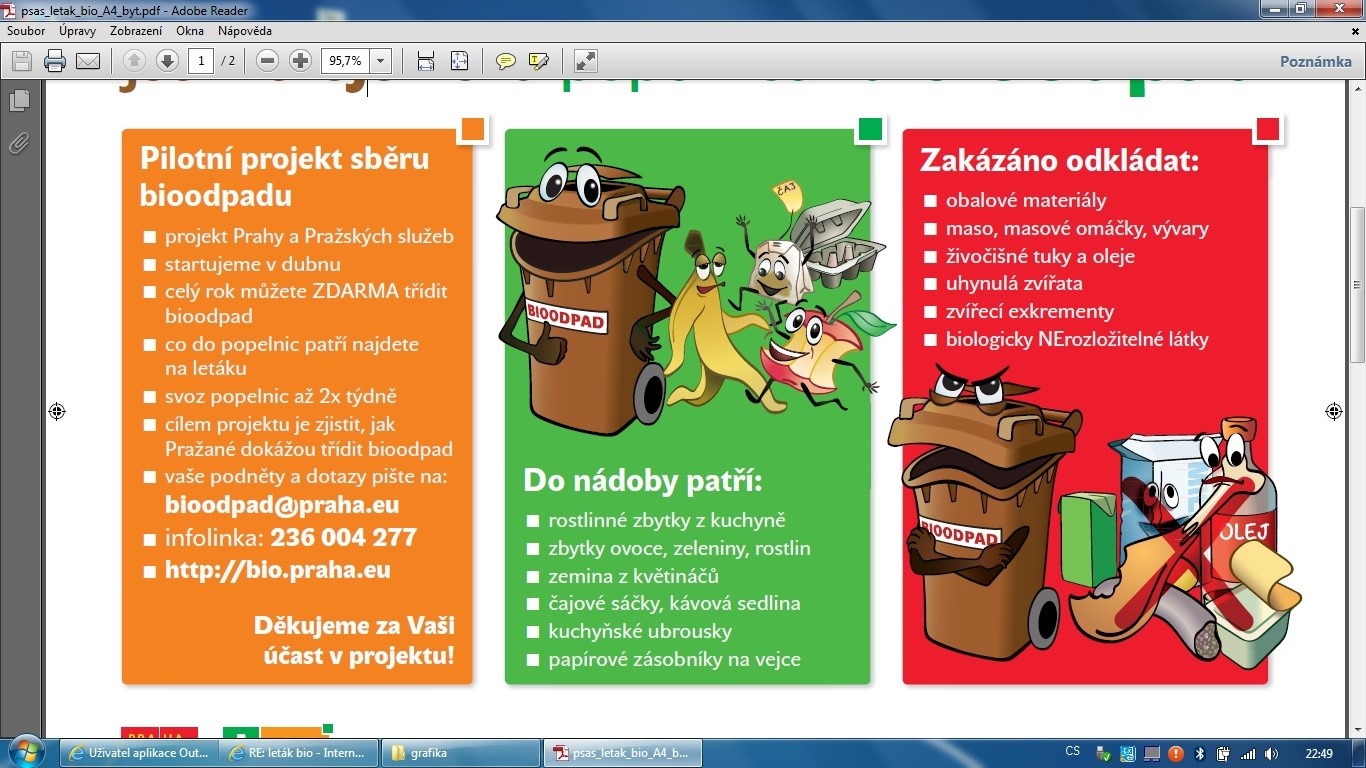Click text 'obalové materiály'

point(1026,200)
